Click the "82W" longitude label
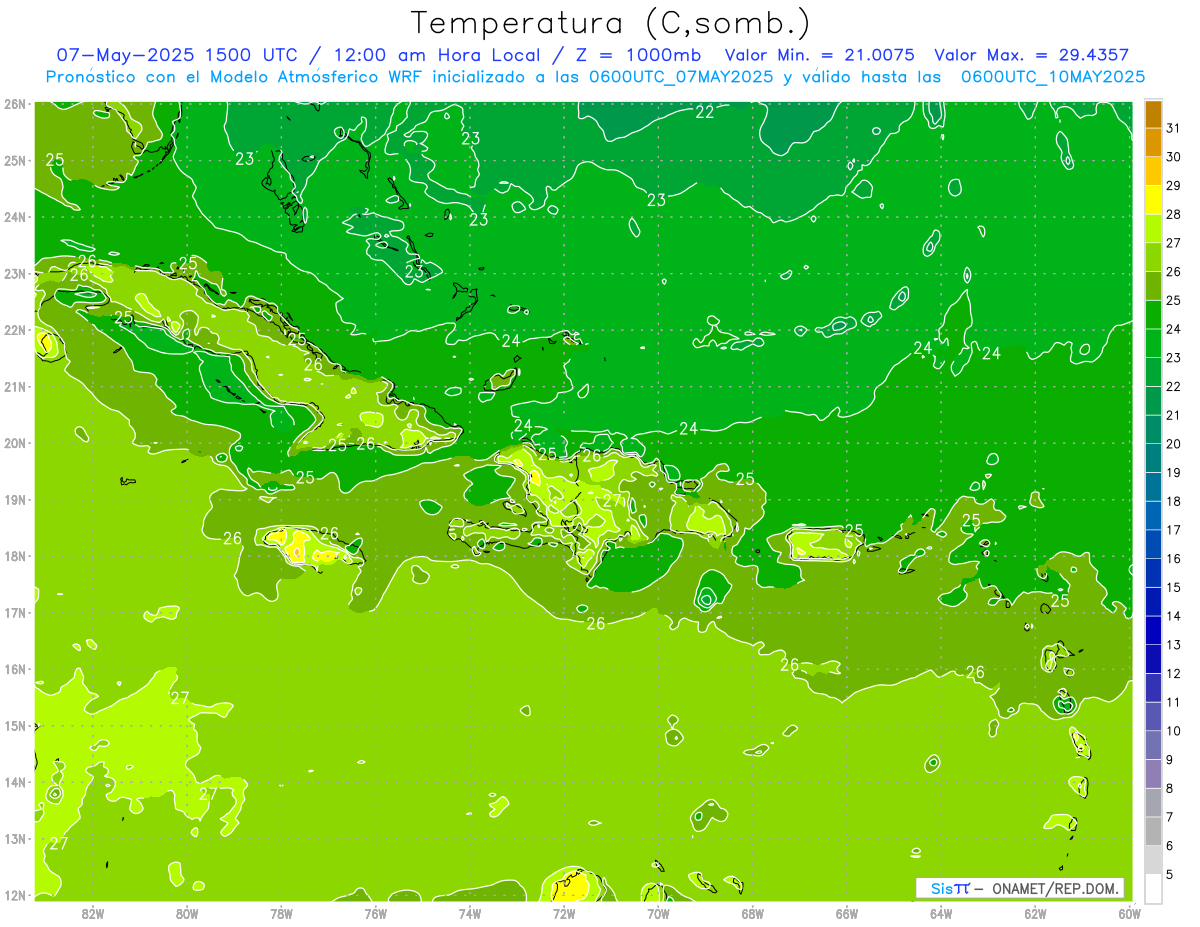Screen dimensions: 1200x927 [93, 913]
